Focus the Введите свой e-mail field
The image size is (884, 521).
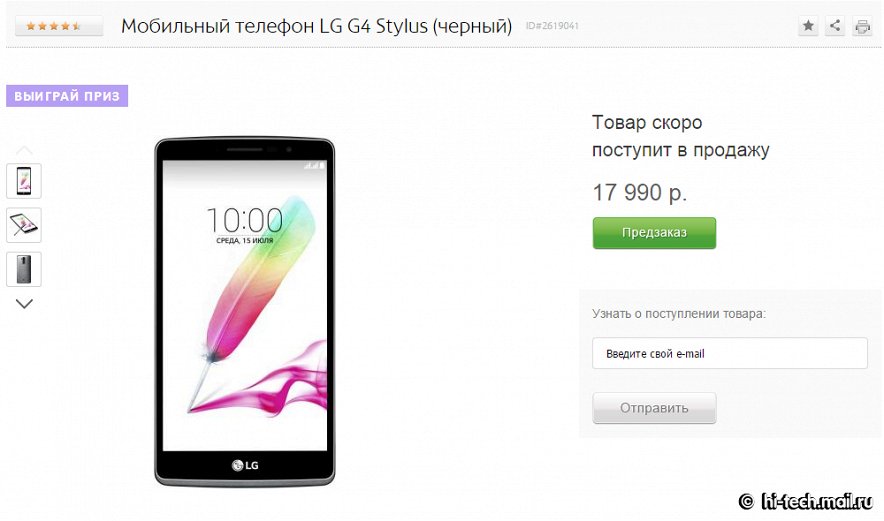(730, 353)
